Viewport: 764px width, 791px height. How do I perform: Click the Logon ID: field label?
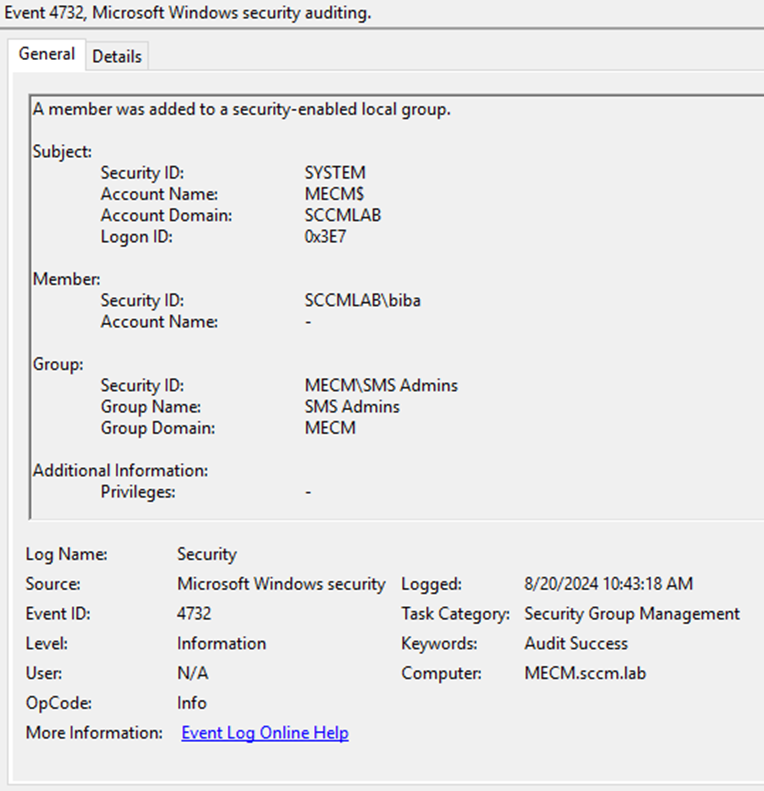136,237
